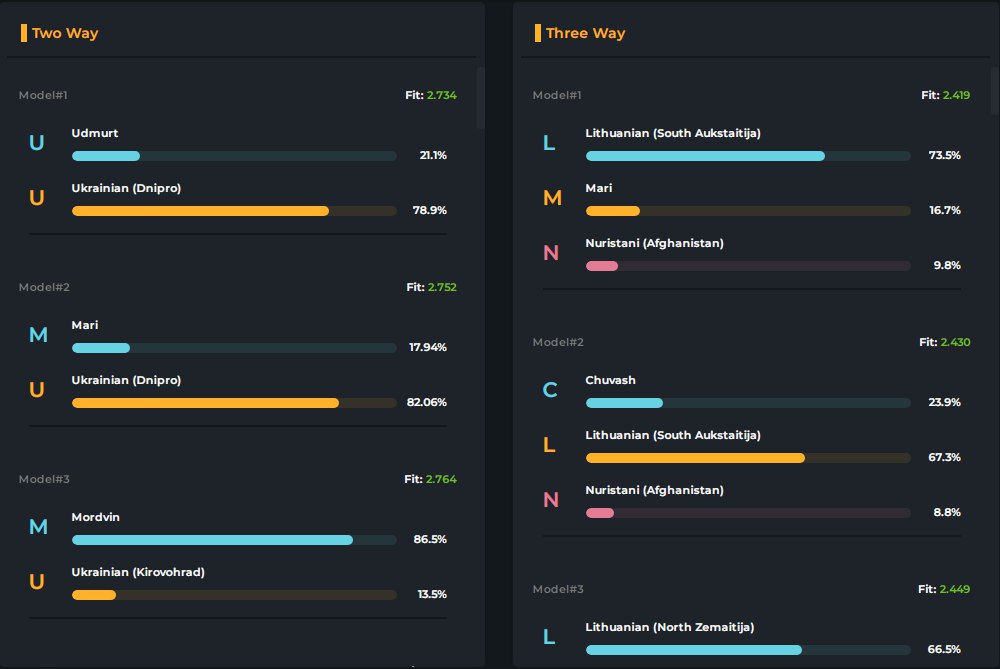Click the Fit 2.430 value in Three Way Model#2
The width and height of the screenshot is (1000, 669).
click(954, 342)
